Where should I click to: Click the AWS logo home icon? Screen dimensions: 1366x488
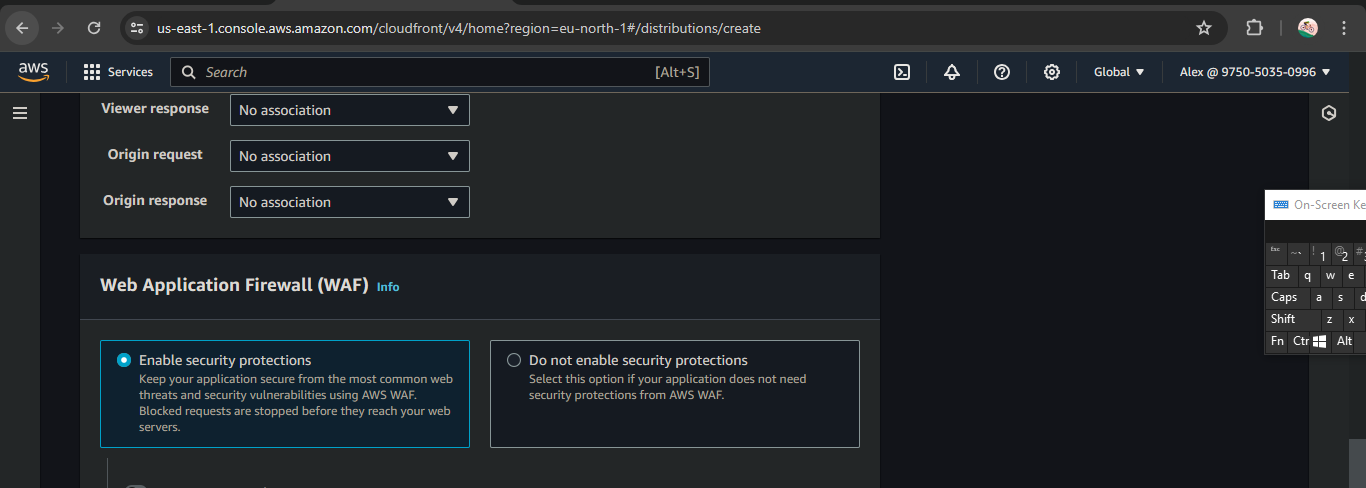33,72
